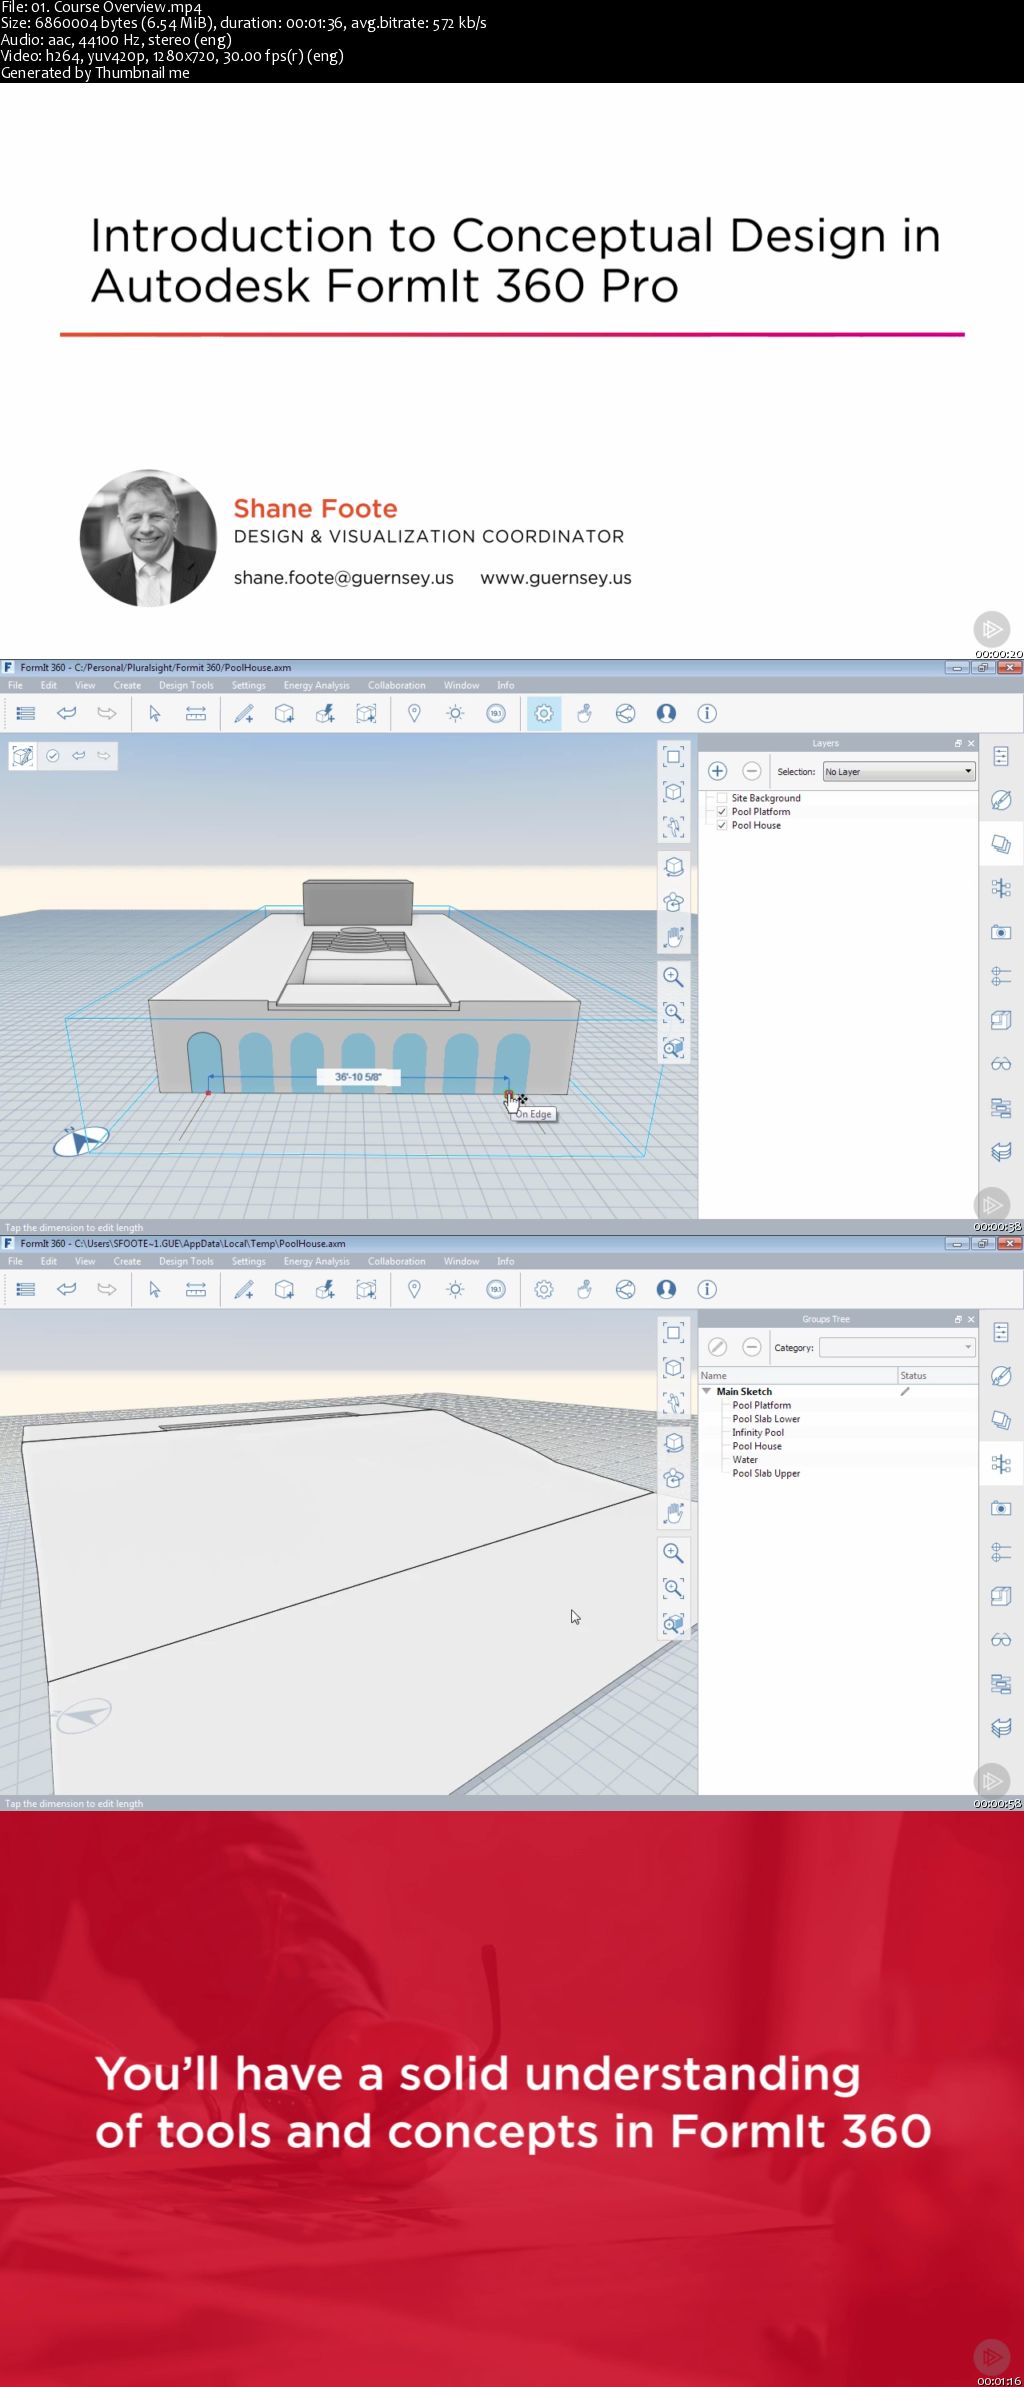Click the highlighted Settings gear in Layers-panel frame
The image size is (1024, 2387).
pyautogui.click(x=544, y=713)
